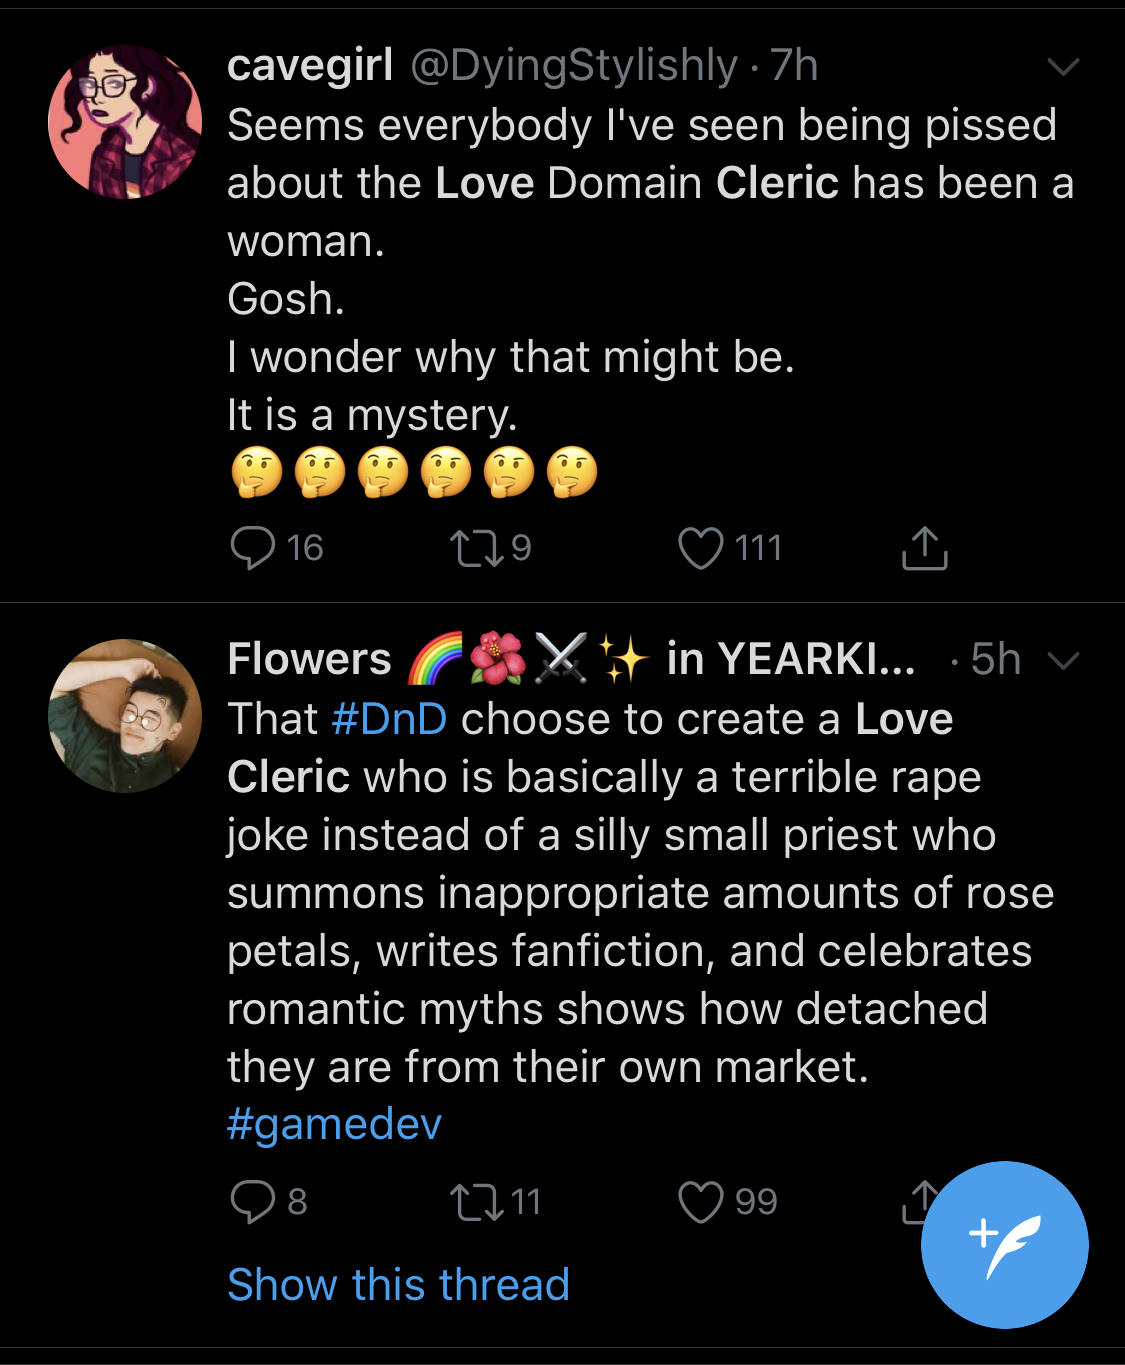Share Flowers' tweet via upload icon
1125x1365 pixels.
tap(916, 1202)
